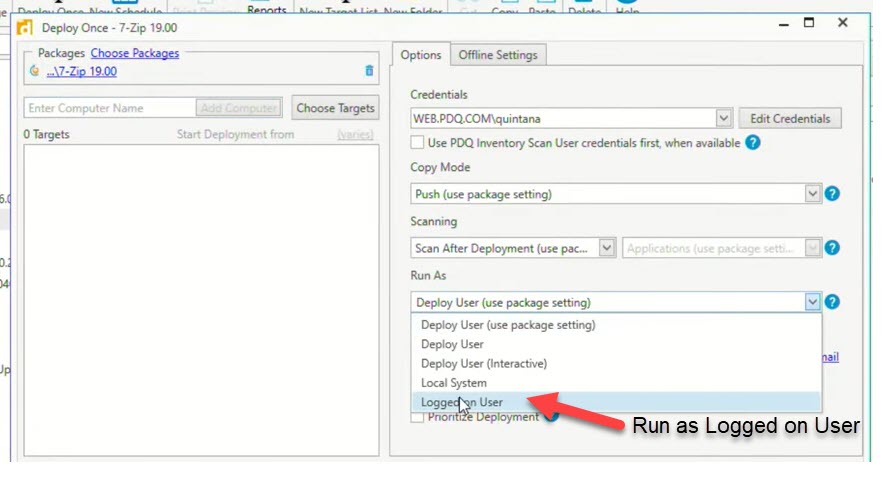The height and width of the screenshot is (490, 890).
Task: Enable Use PDQ Inventory Scan User credentials first
Action: (417, 143)
